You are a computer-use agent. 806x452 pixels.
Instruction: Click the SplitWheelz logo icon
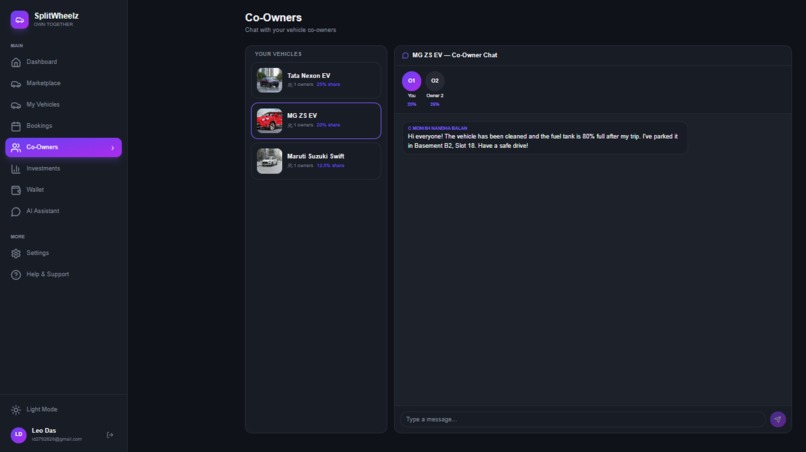pyautogui.click(x=20, y=20)
